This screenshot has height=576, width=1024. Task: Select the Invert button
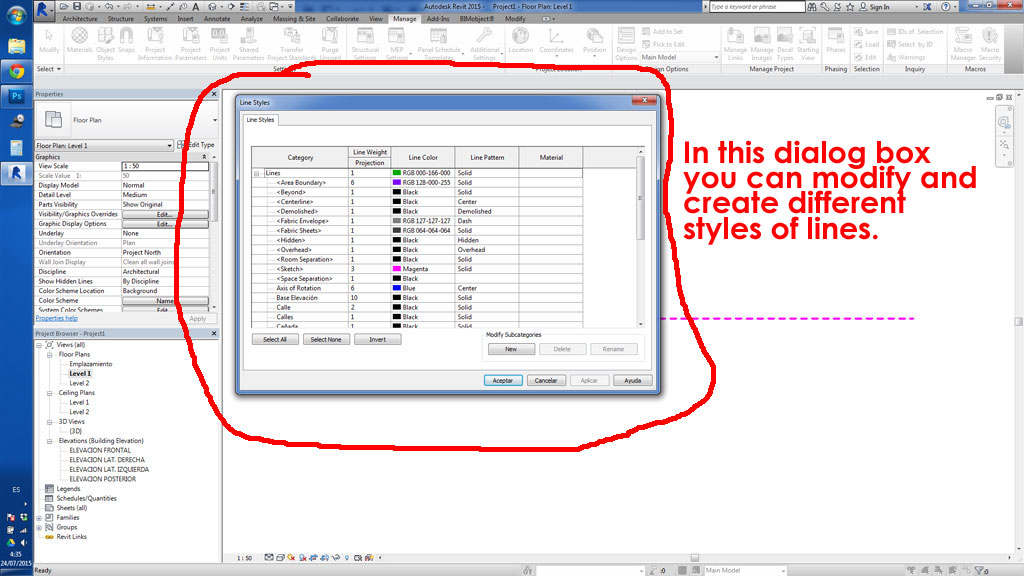tap(377, 339)
